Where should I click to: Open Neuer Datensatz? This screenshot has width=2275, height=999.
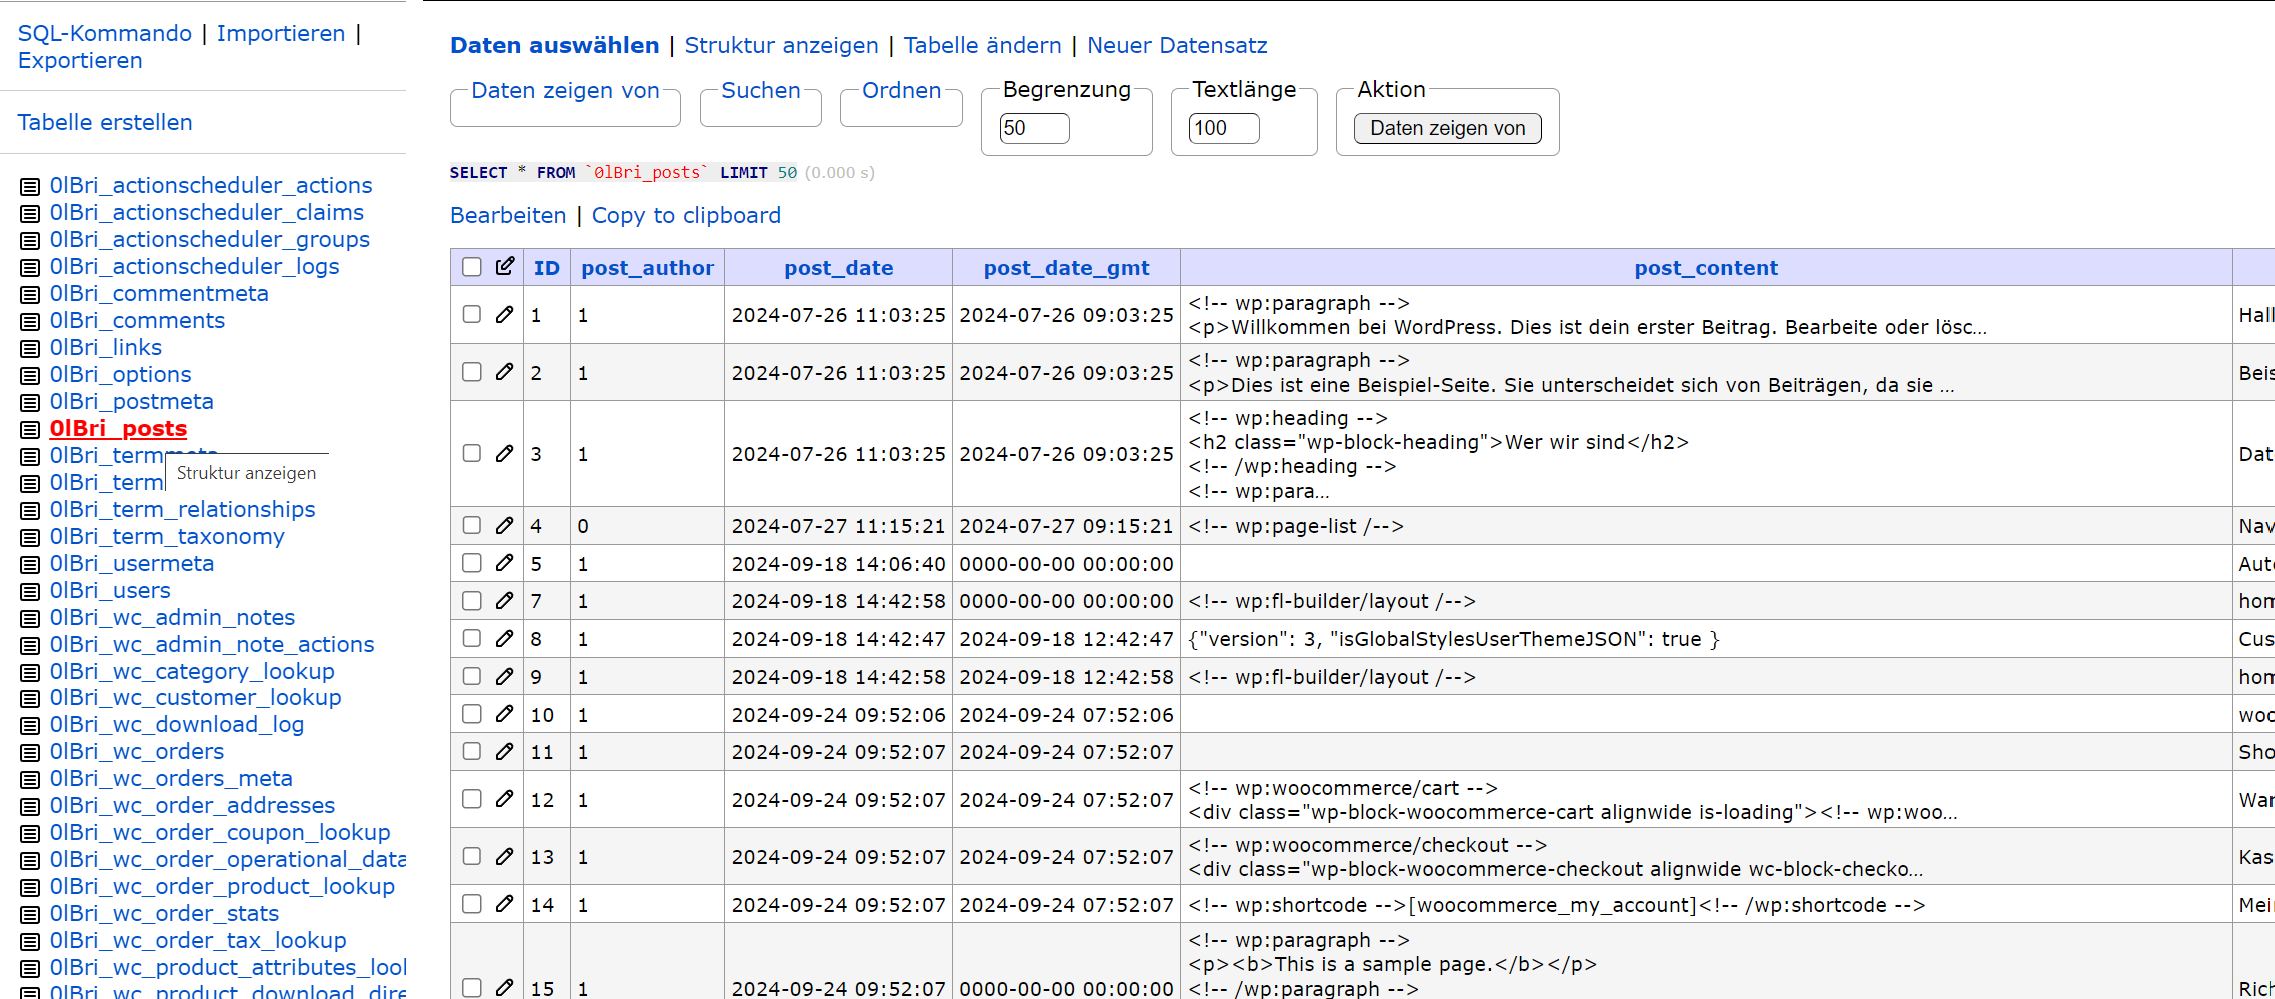[x=1177, y=45]
